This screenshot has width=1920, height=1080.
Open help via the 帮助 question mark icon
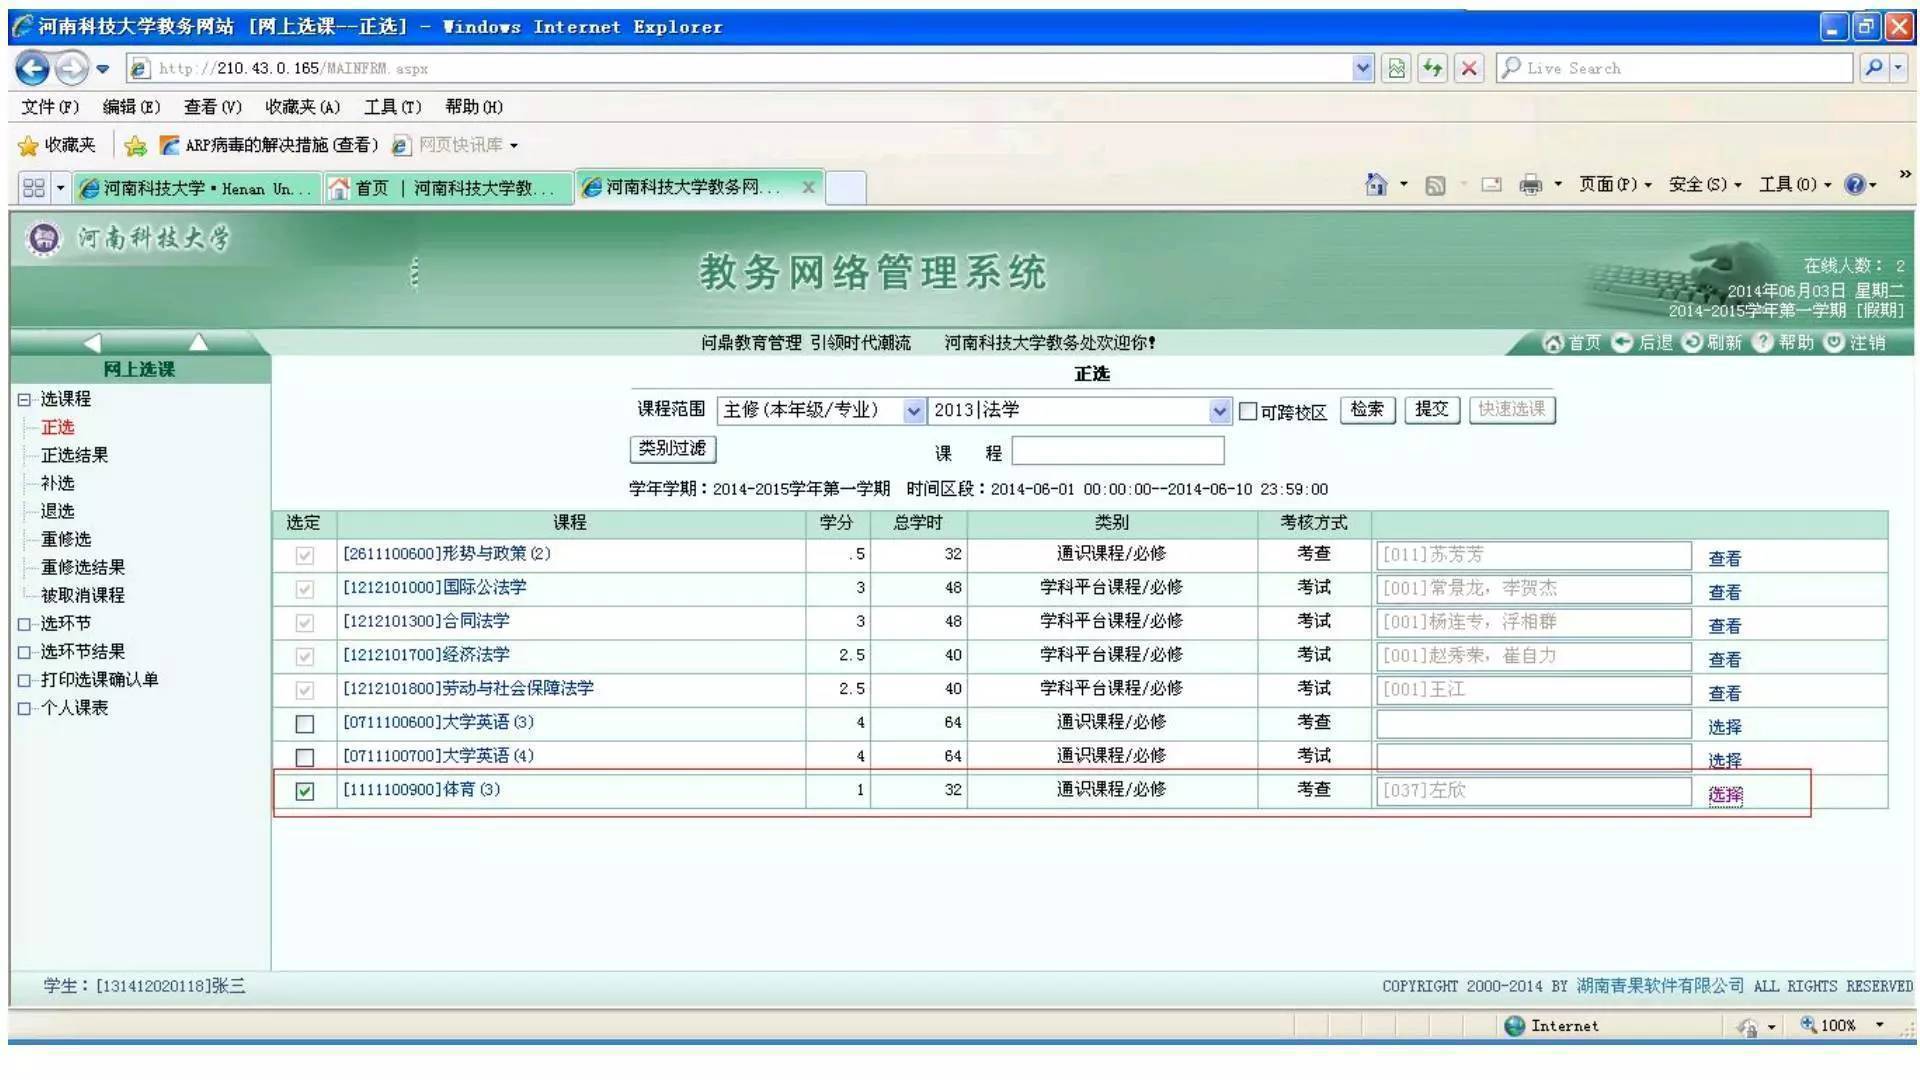click(x=1761, y=342)
